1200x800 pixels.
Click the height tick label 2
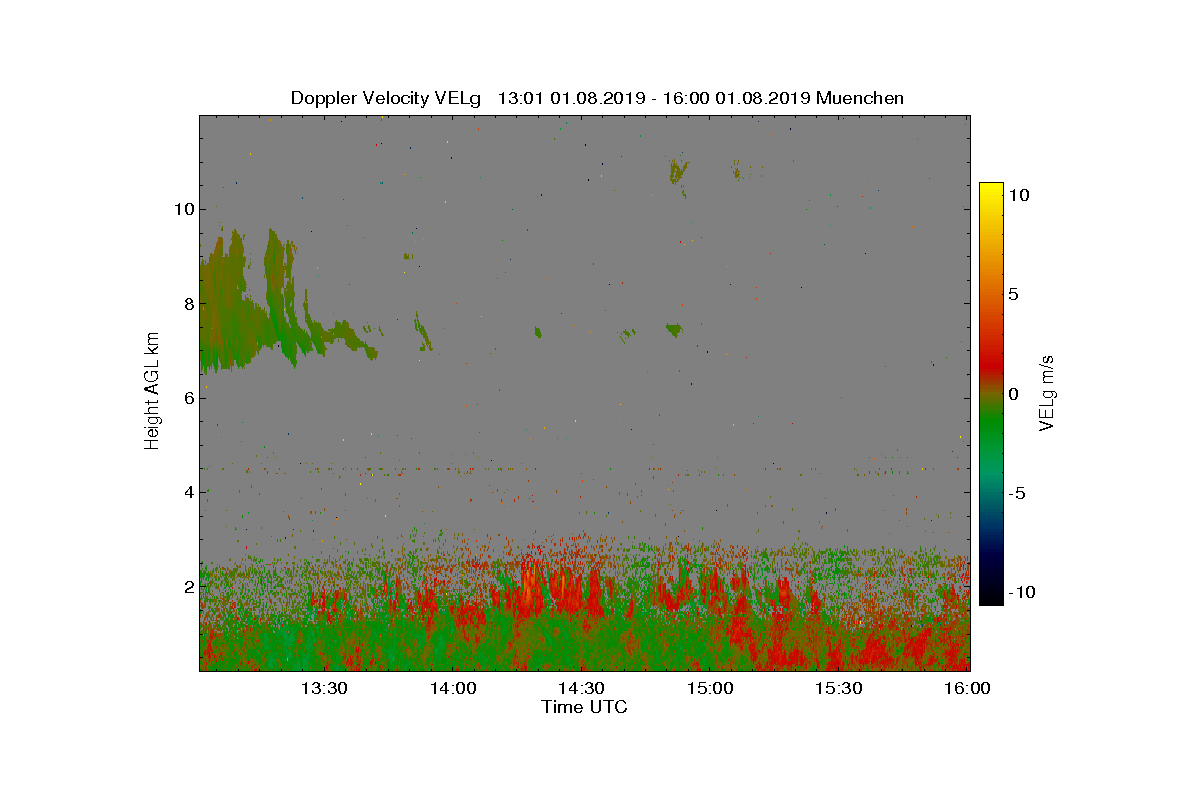[x=187, y=586]
